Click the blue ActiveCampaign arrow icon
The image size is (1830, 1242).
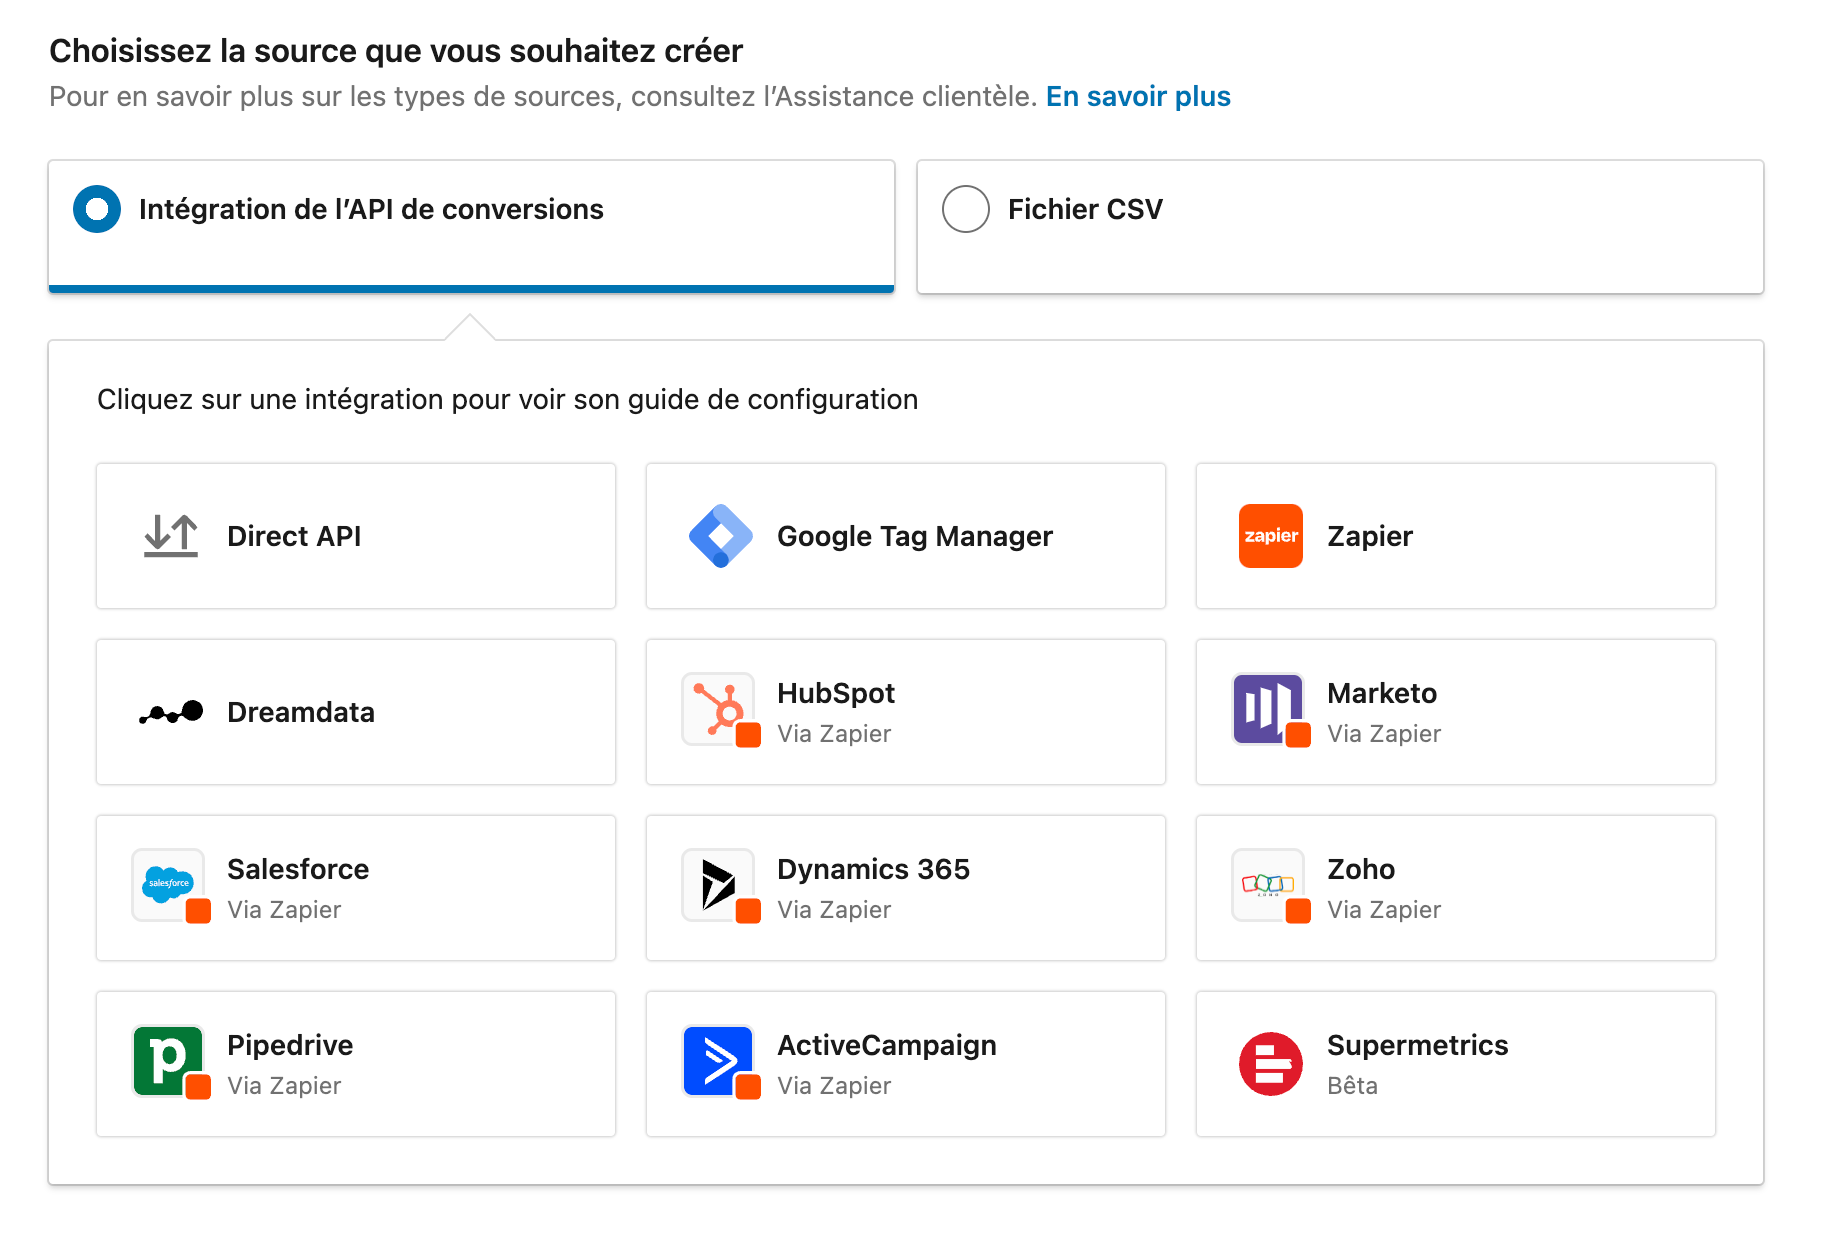coord(719,1062)
